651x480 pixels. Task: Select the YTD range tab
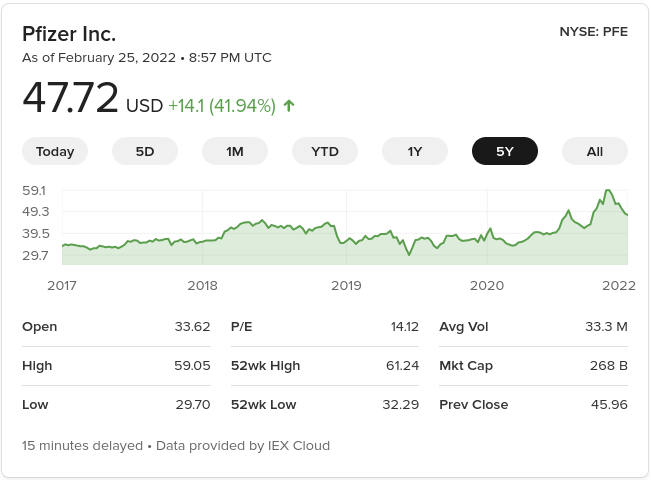click(x=325, y=151)
